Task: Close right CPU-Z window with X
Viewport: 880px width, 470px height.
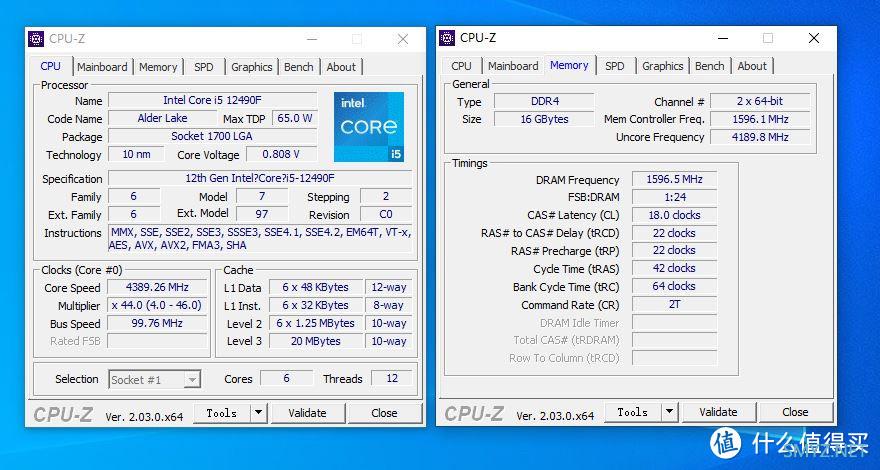Action: tap(814, 38)
